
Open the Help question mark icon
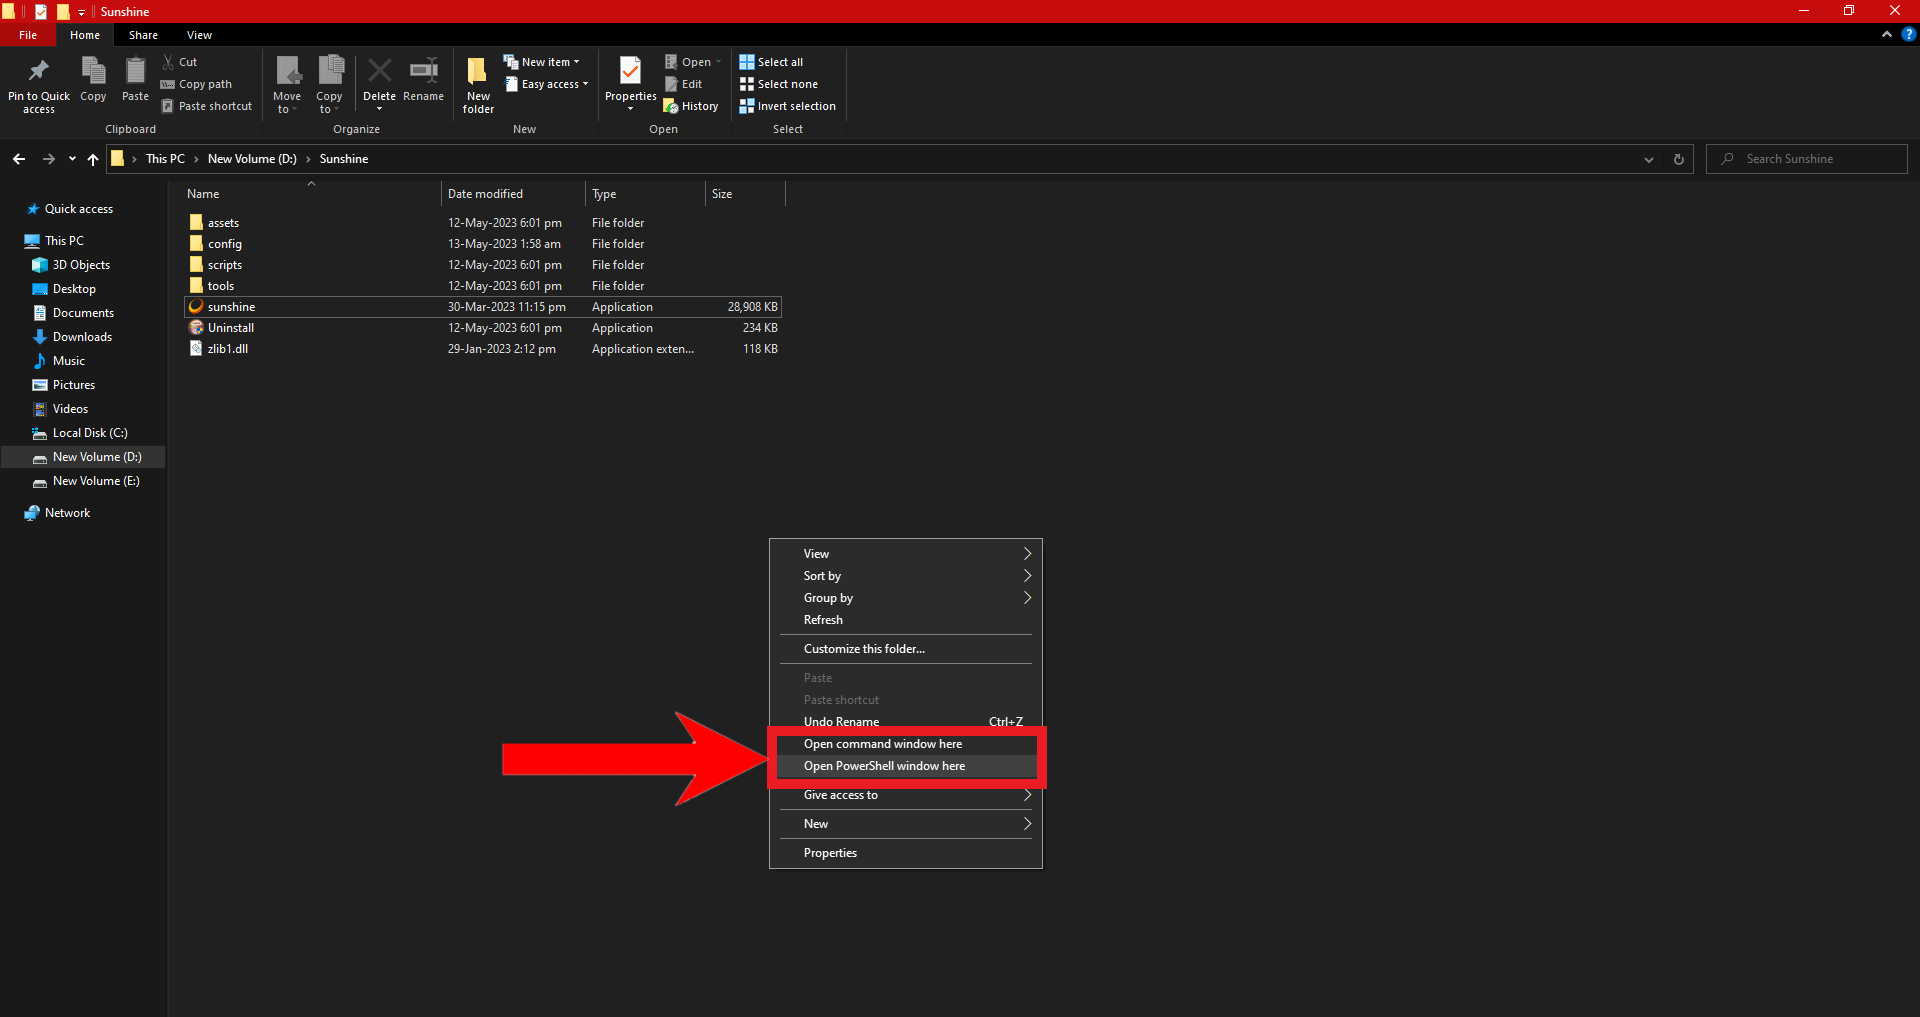(1909, 34)
